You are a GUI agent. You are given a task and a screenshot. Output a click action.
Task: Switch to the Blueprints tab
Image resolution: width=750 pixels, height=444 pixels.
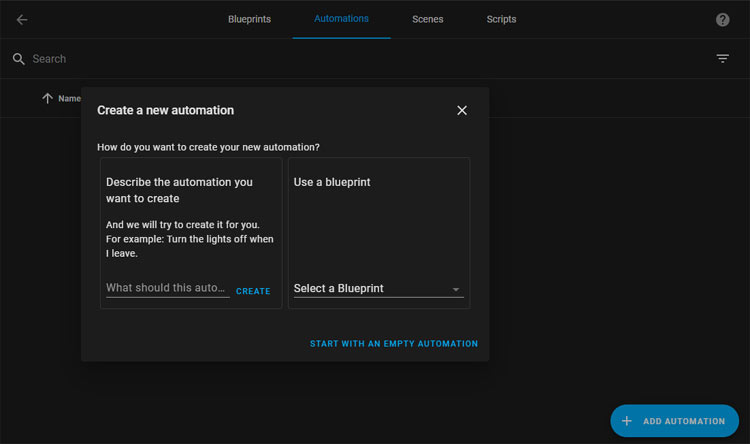(249, 19)
